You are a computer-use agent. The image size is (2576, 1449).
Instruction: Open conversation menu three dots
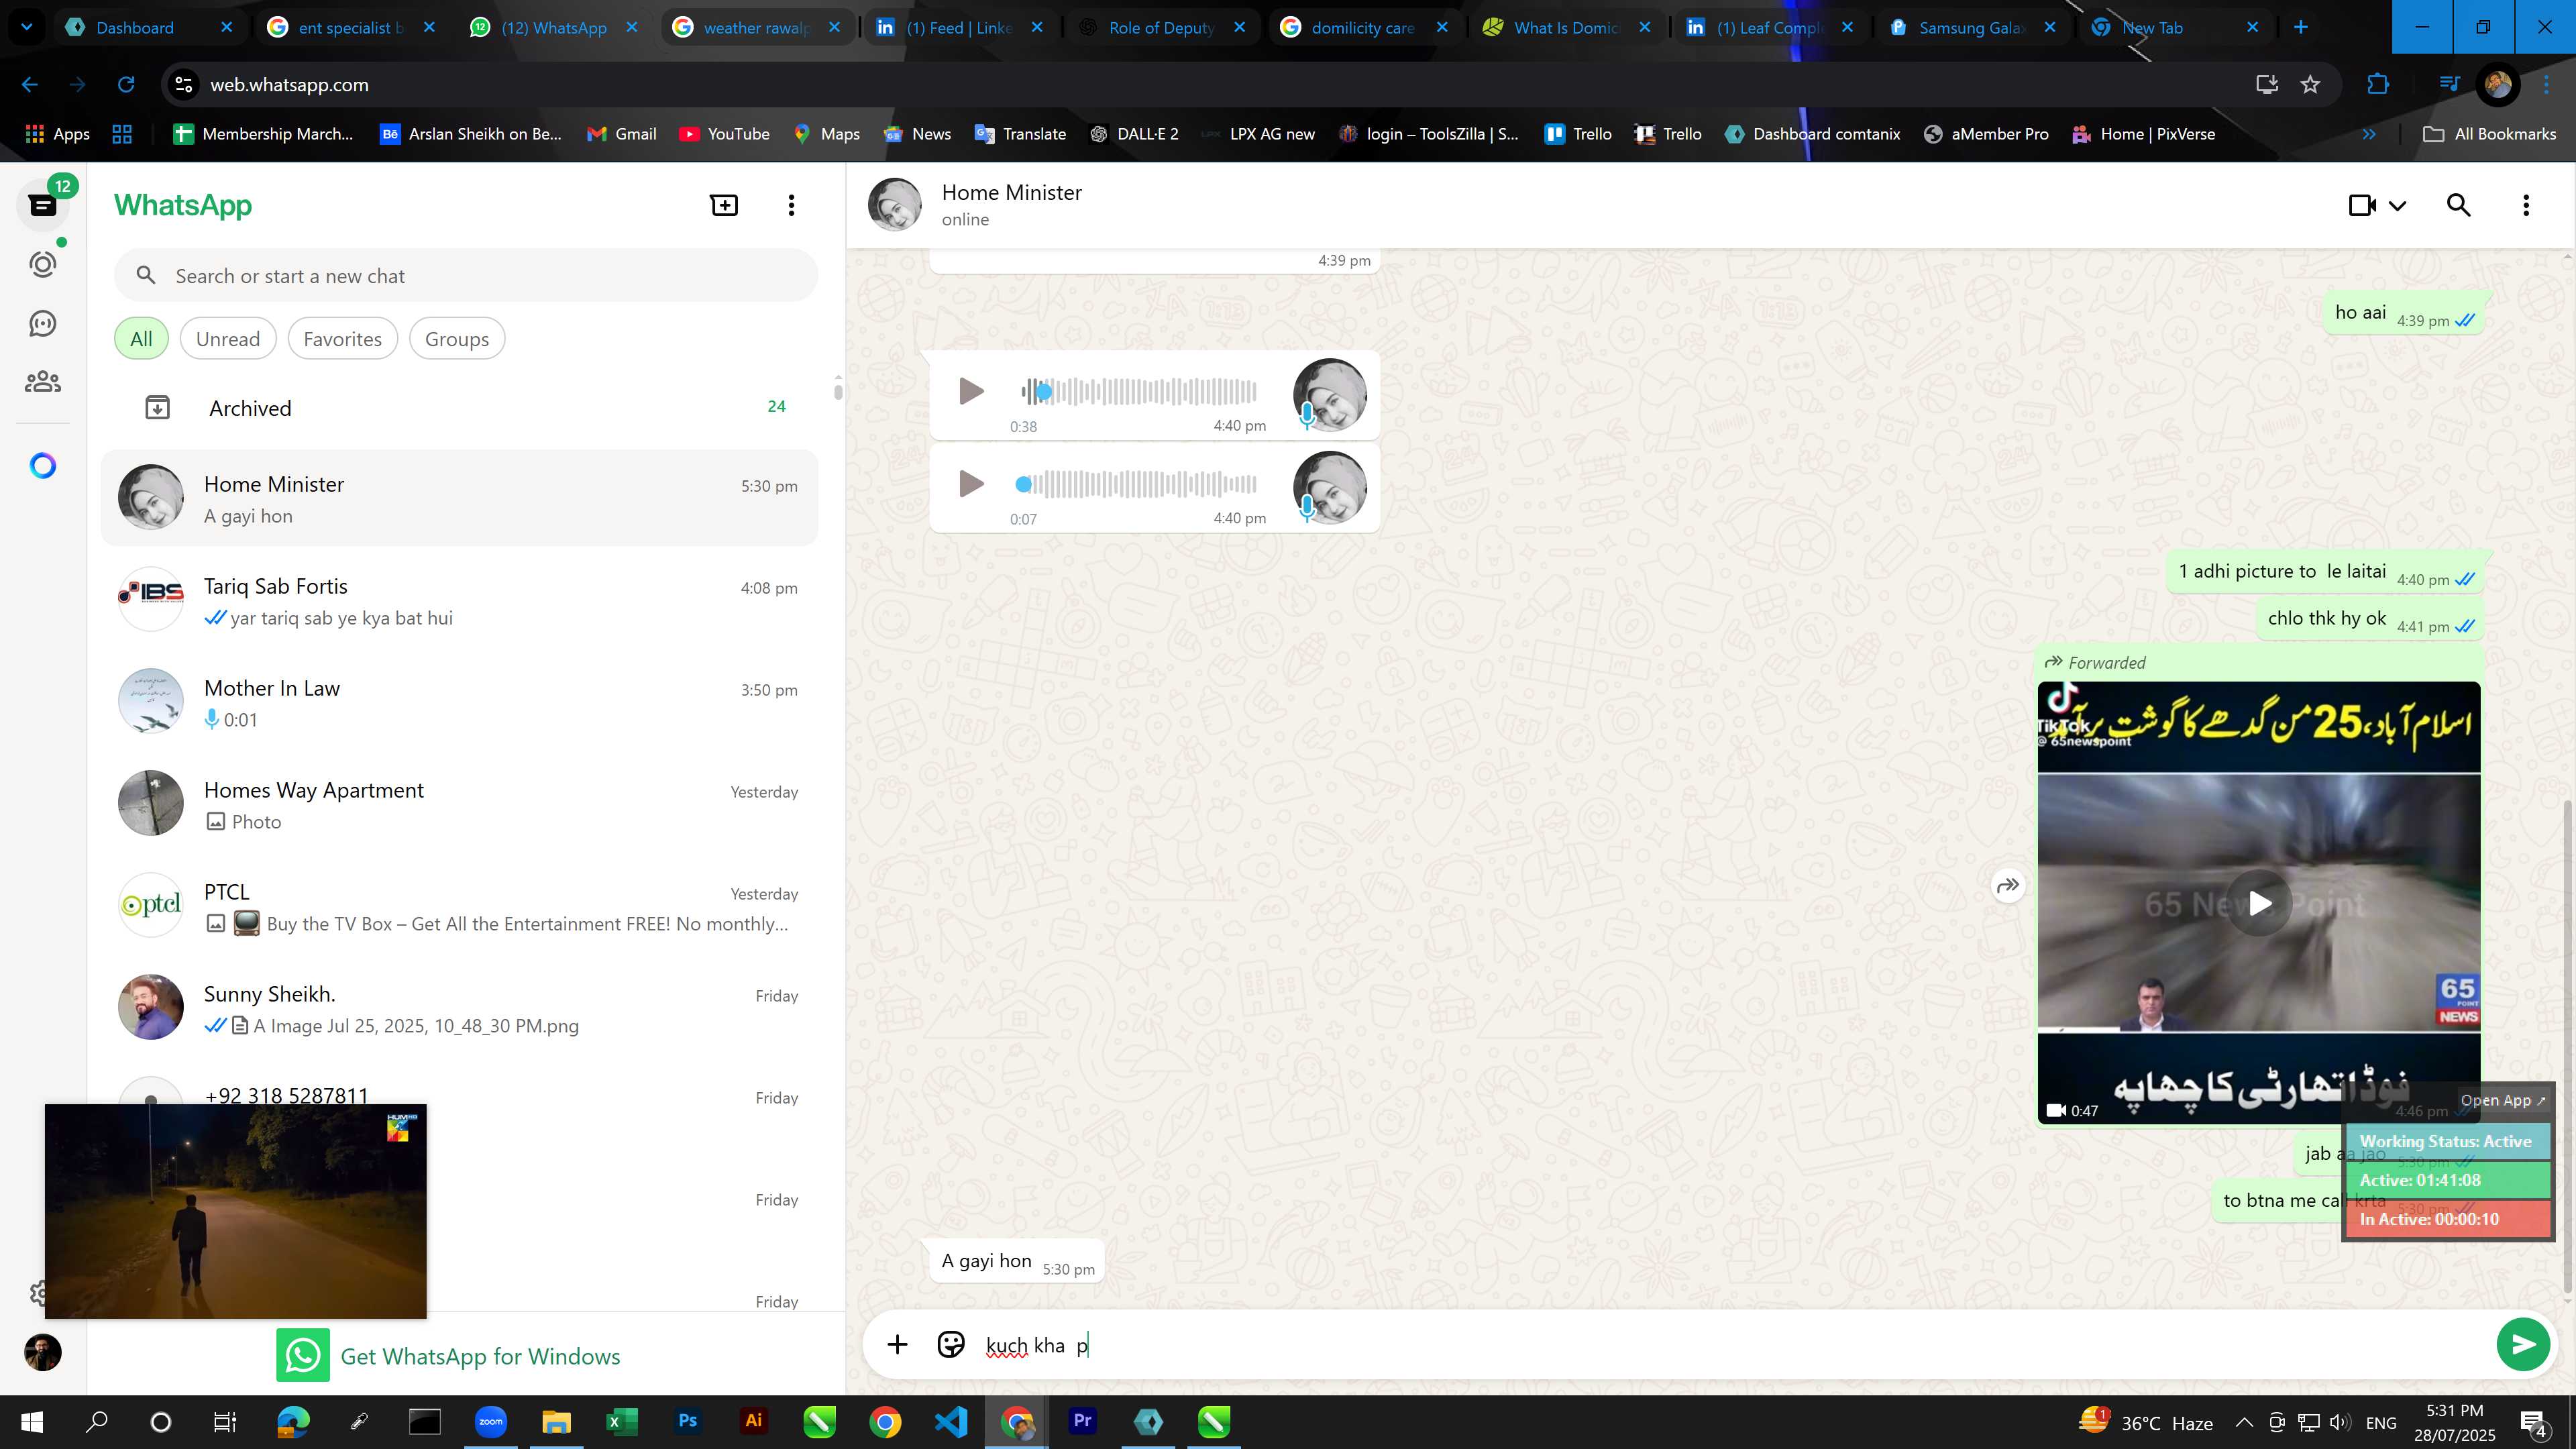(x=2526, y=206)
